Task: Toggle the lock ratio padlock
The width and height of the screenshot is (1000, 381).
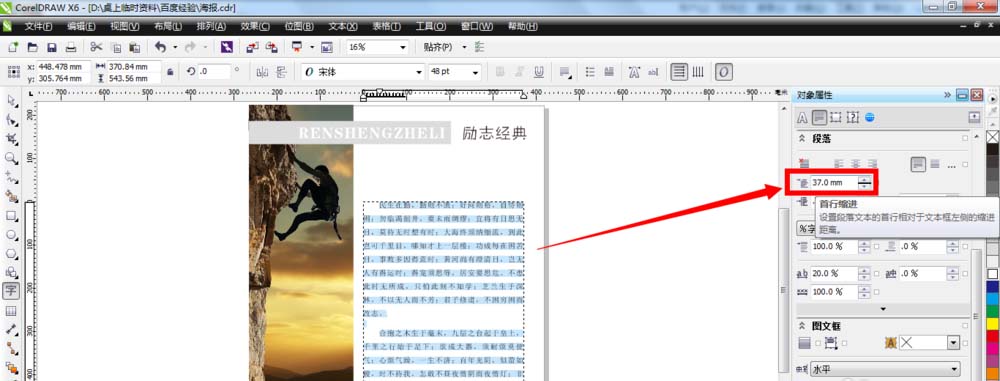Action: 170,72
